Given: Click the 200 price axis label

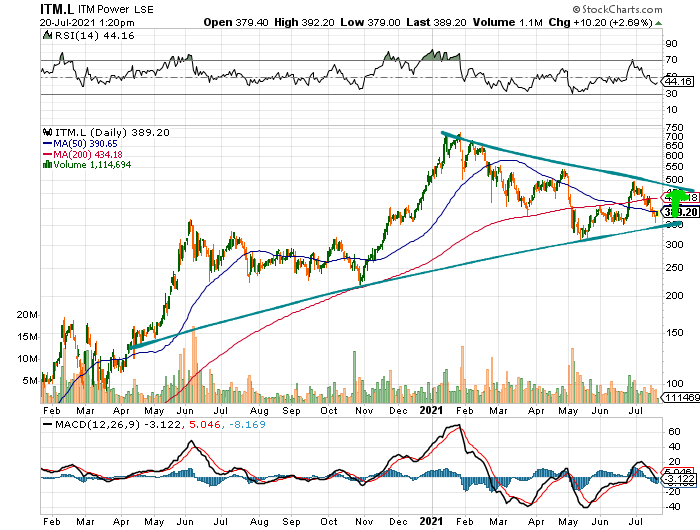Looking at the screenshot, I should 674,296.
